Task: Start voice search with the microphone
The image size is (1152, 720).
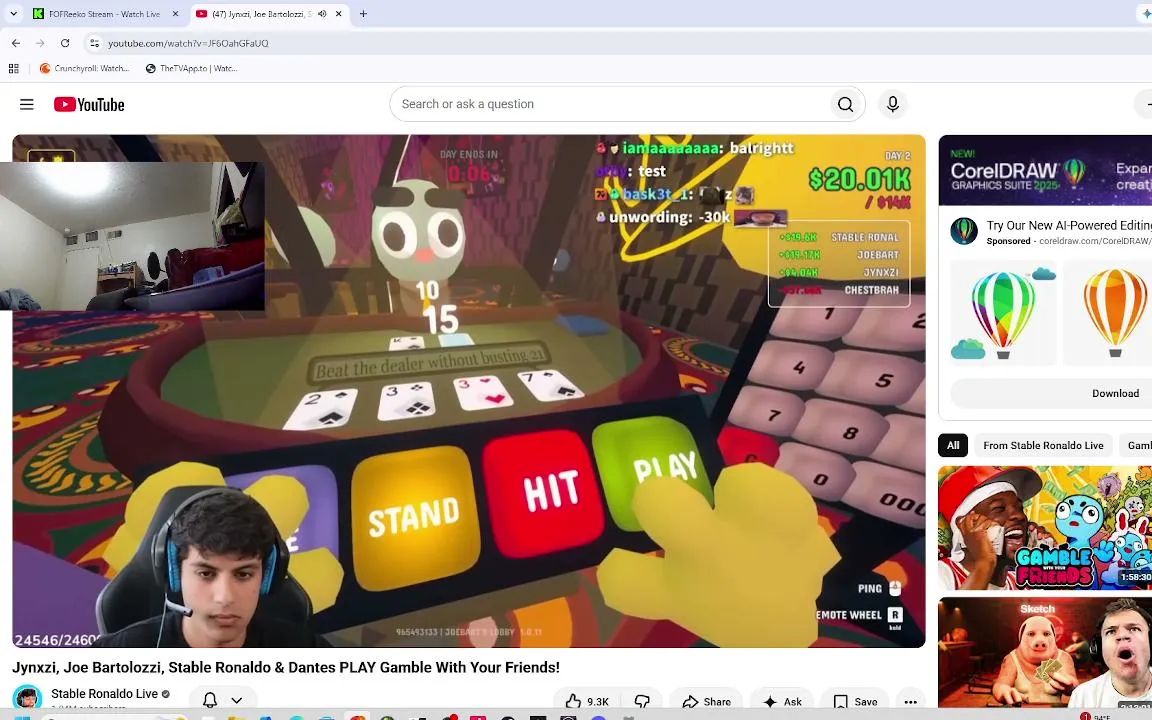Action: pyautogui.click(x=893, y=104)
